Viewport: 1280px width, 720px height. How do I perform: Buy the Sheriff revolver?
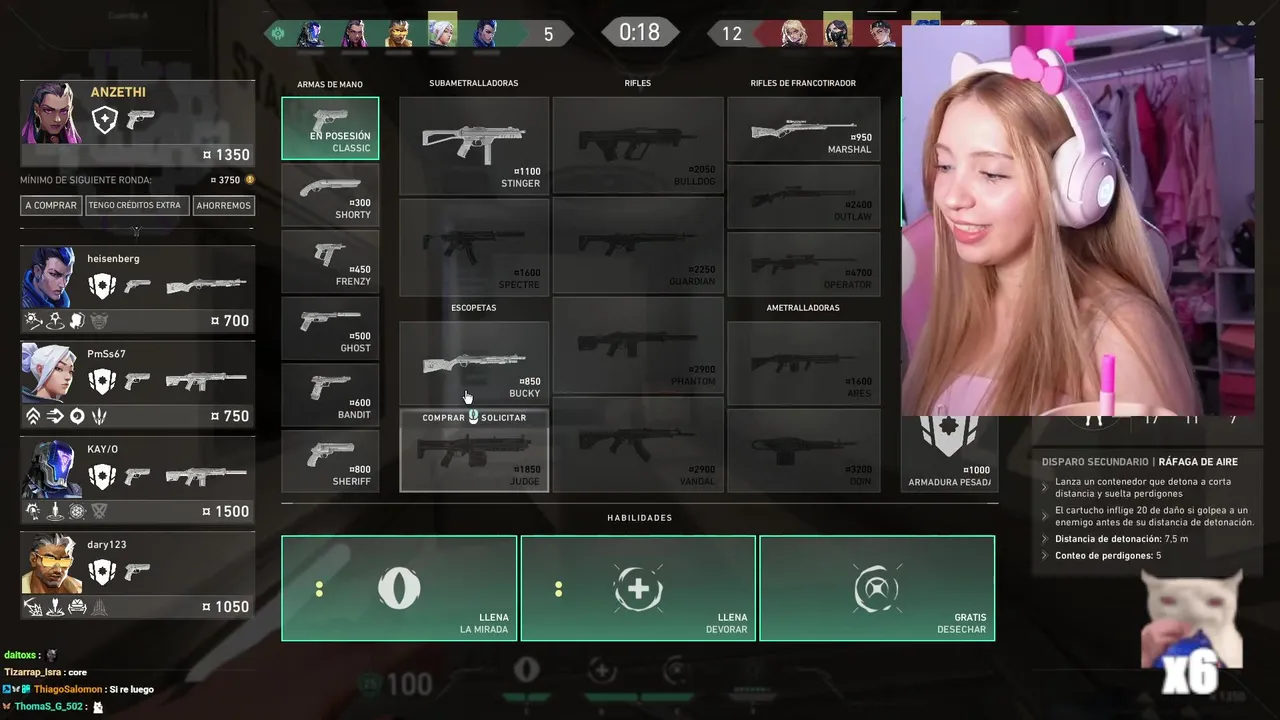(330, 461)
